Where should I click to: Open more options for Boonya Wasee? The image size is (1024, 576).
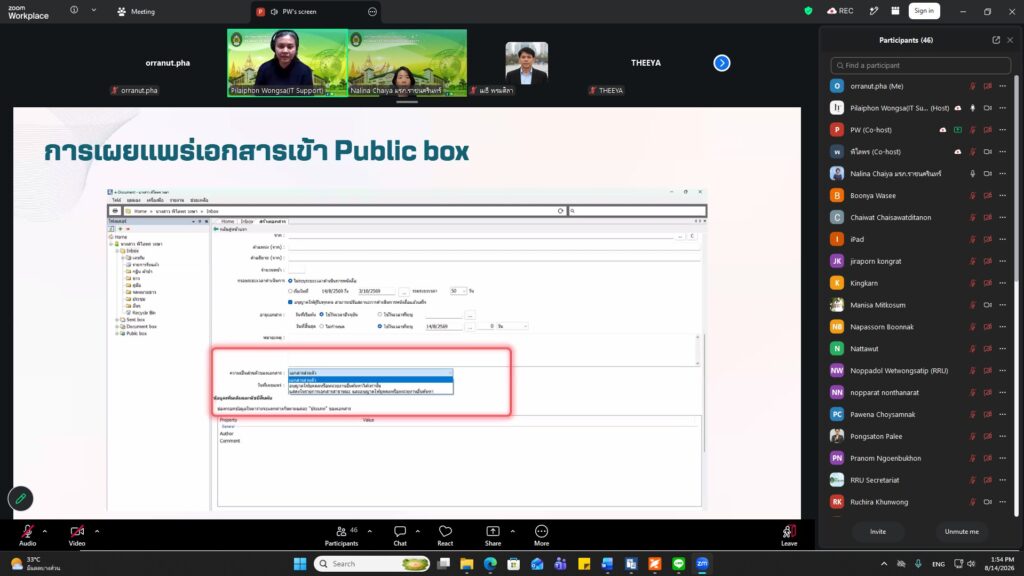(1002, 195)
